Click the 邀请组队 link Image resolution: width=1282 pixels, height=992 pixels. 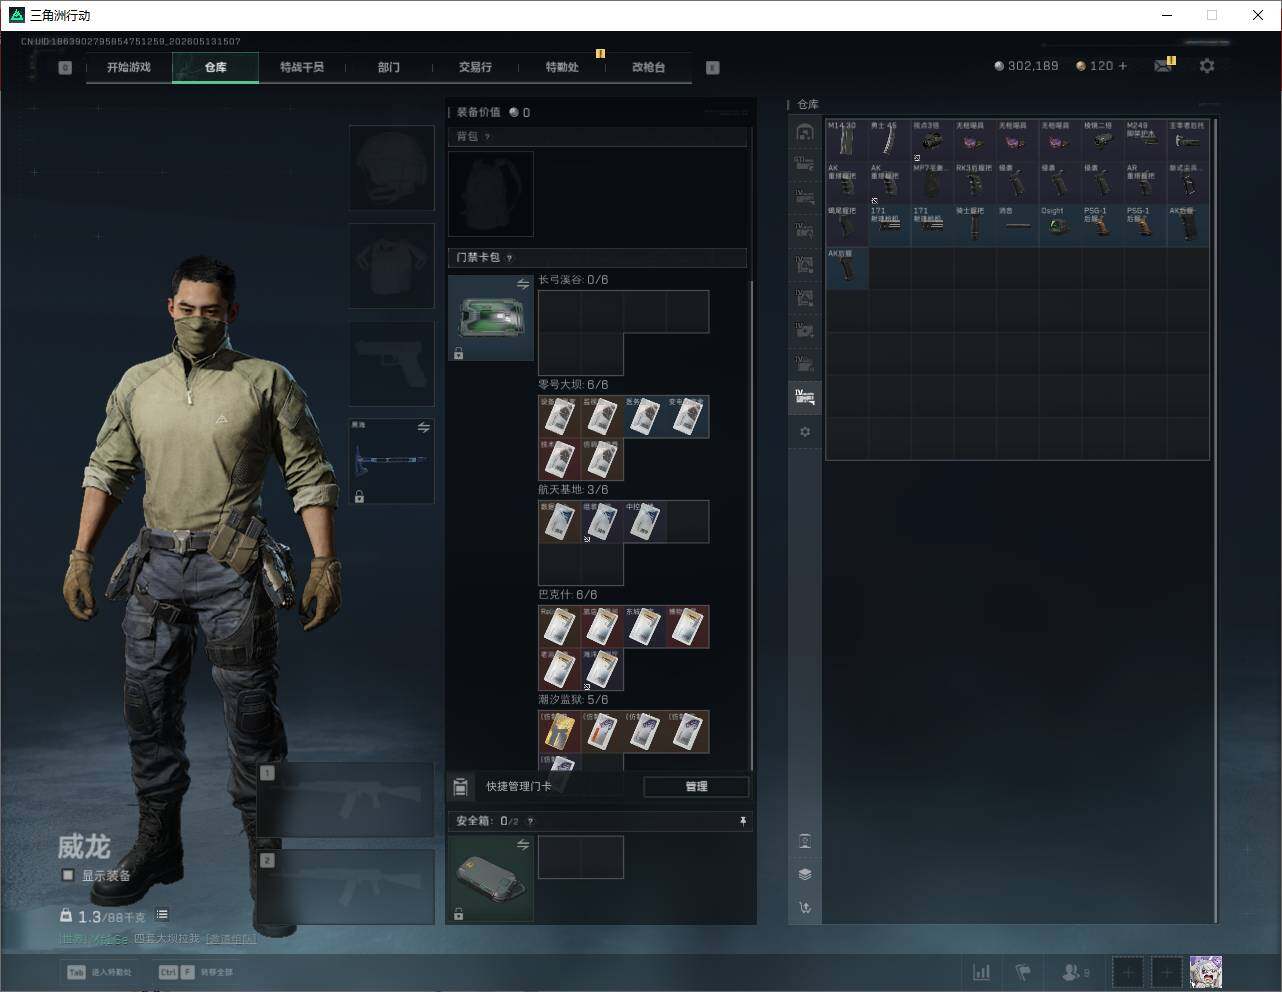tap(231, 939)
